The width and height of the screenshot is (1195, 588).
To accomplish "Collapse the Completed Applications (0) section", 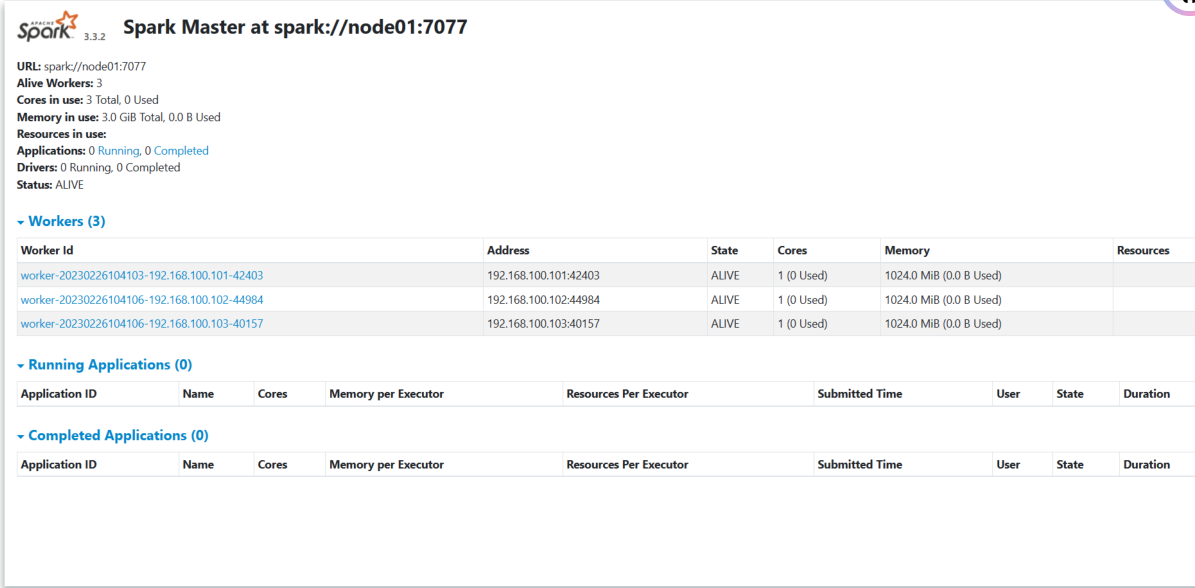I will (x=113, y=436).
